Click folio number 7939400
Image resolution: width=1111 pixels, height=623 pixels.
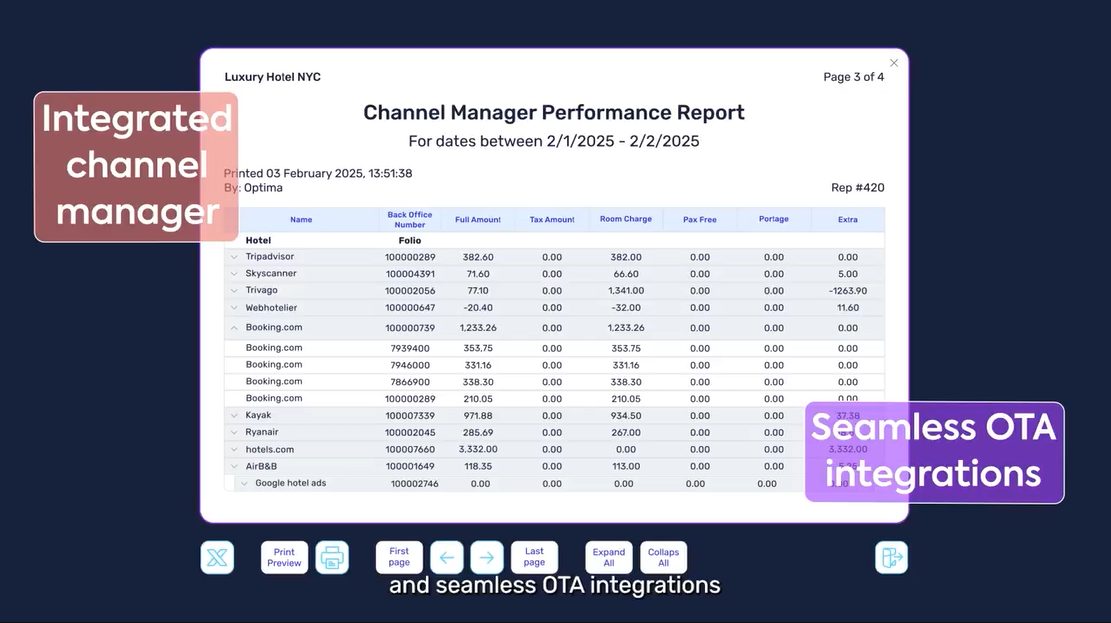410,348
